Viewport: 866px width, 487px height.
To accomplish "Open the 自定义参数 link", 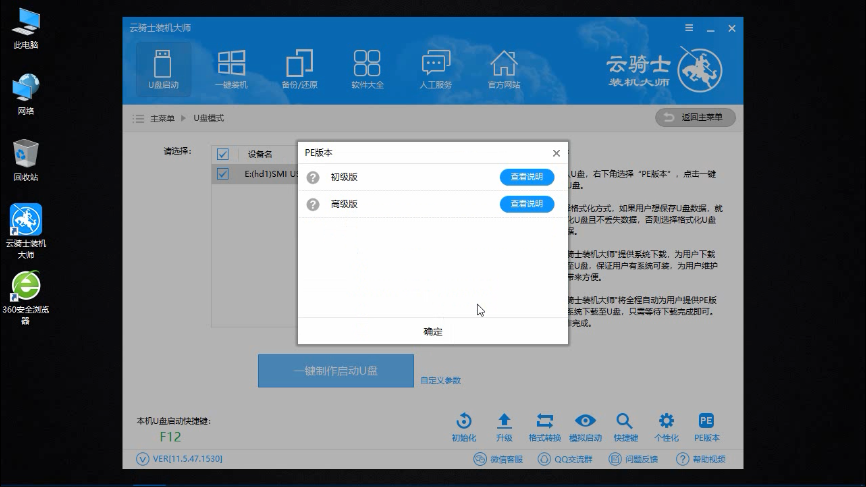I will 440,380.
